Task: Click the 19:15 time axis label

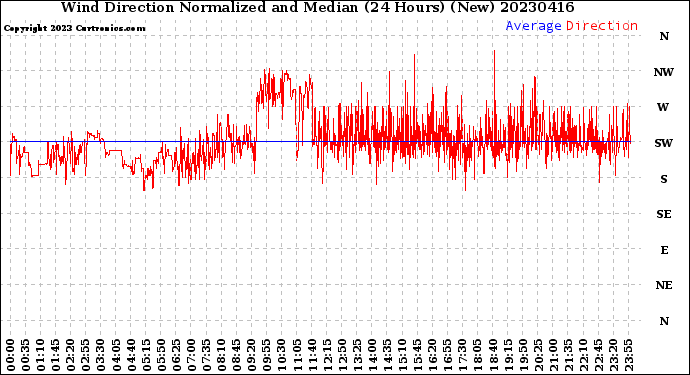Action: (x=508, y=356)
